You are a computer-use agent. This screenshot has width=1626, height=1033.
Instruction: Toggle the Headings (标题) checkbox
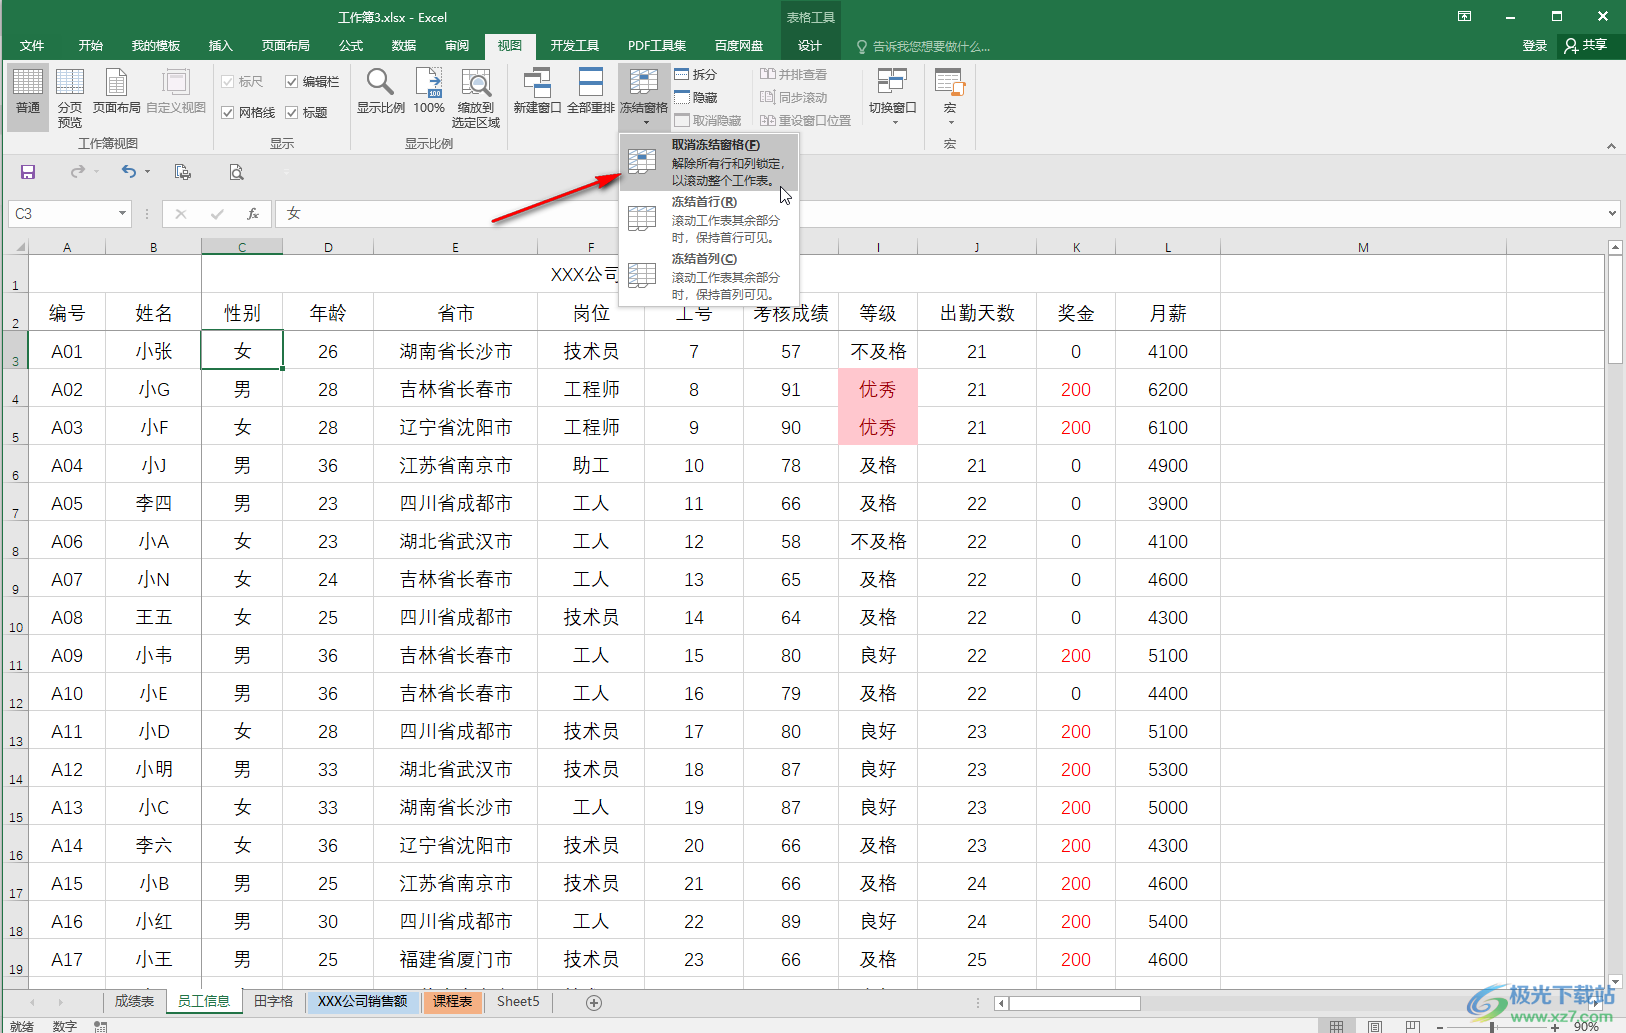pos(292,113)
